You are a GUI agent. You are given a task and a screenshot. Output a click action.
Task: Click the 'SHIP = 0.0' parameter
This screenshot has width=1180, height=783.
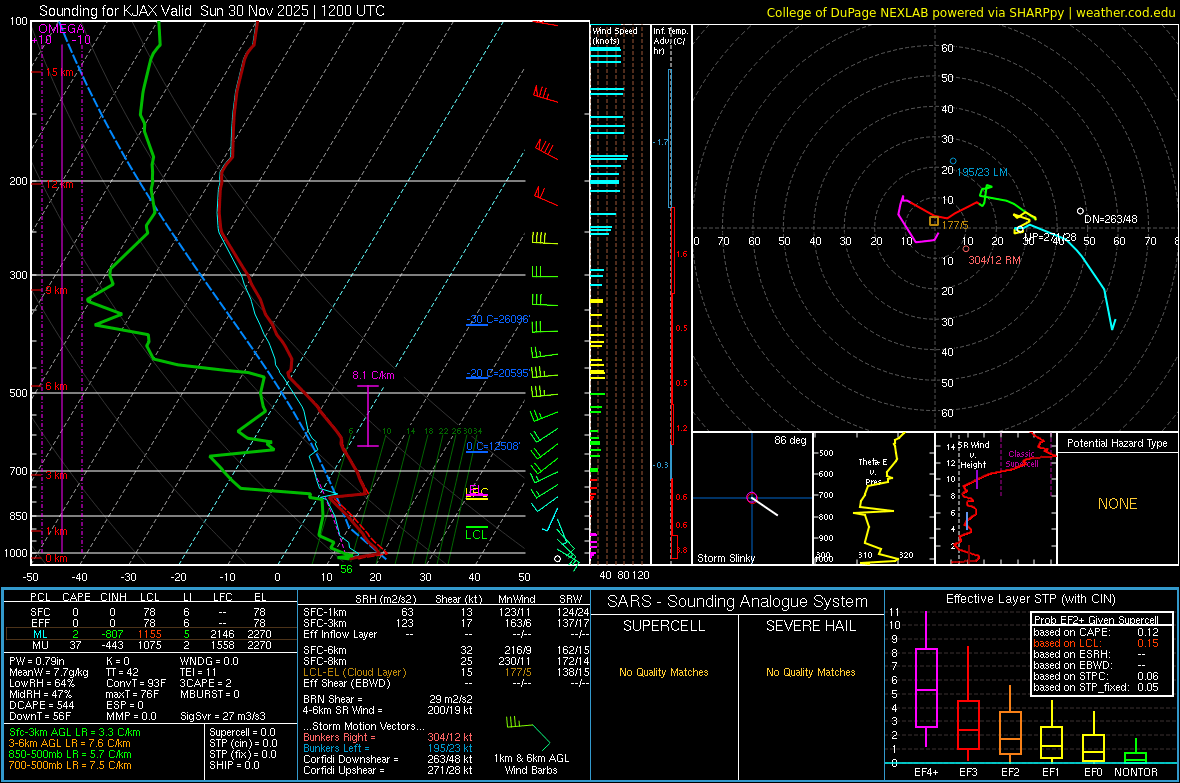tap(234, 765)
